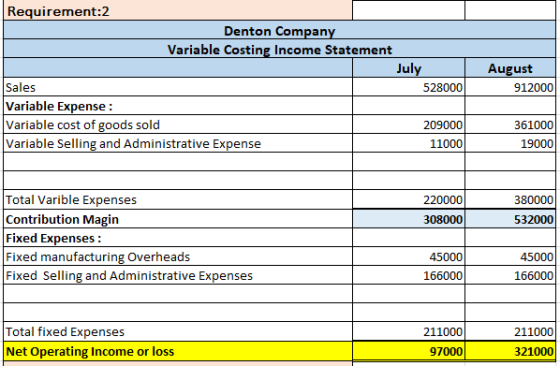Click the July column header
The height and width of the screenshot is (366, 560).
409,68
